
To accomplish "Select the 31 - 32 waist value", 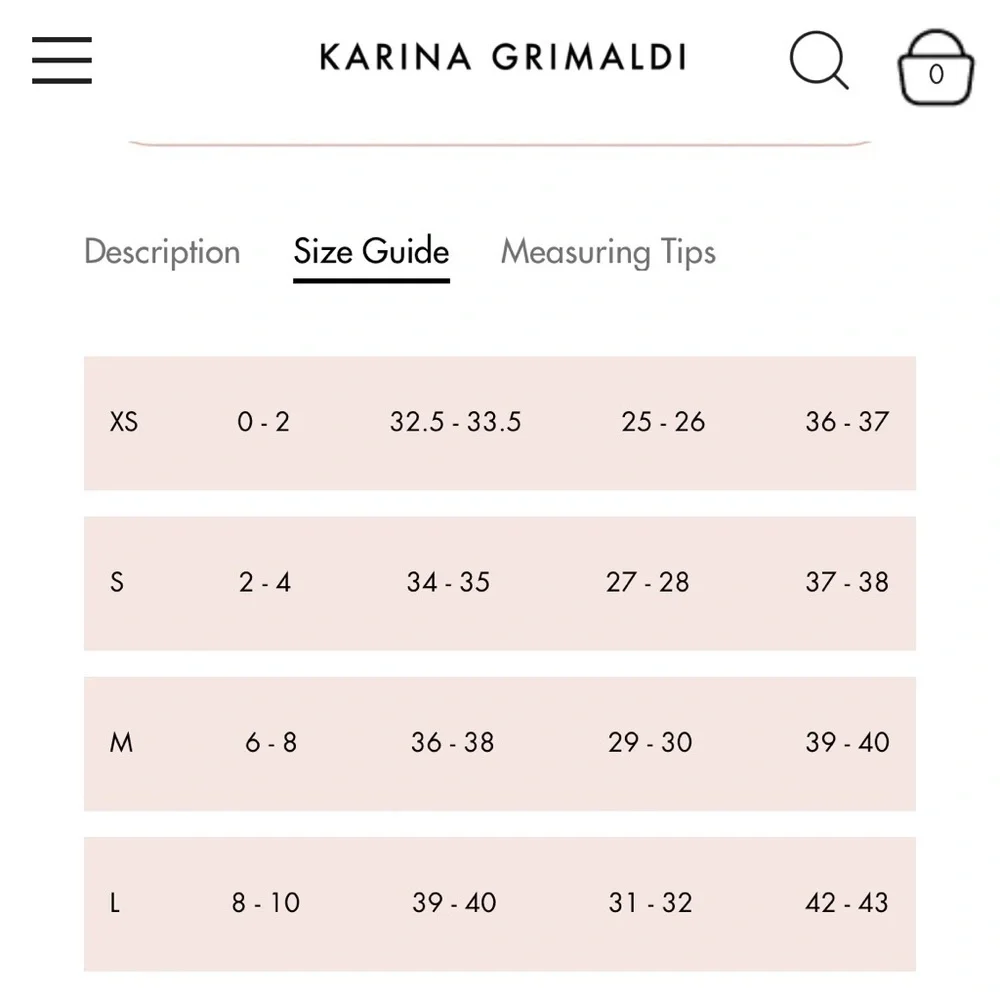I will (x=650, y=903).
